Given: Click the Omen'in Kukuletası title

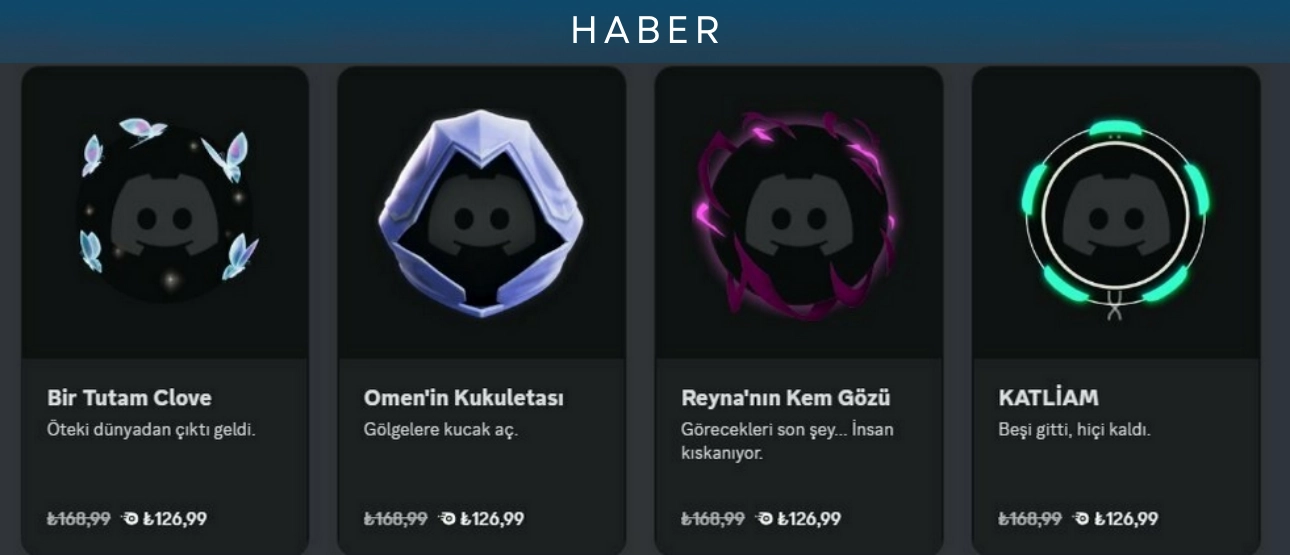Looking at the screenshot, I should pyautogui.click(x=464, y=398).
